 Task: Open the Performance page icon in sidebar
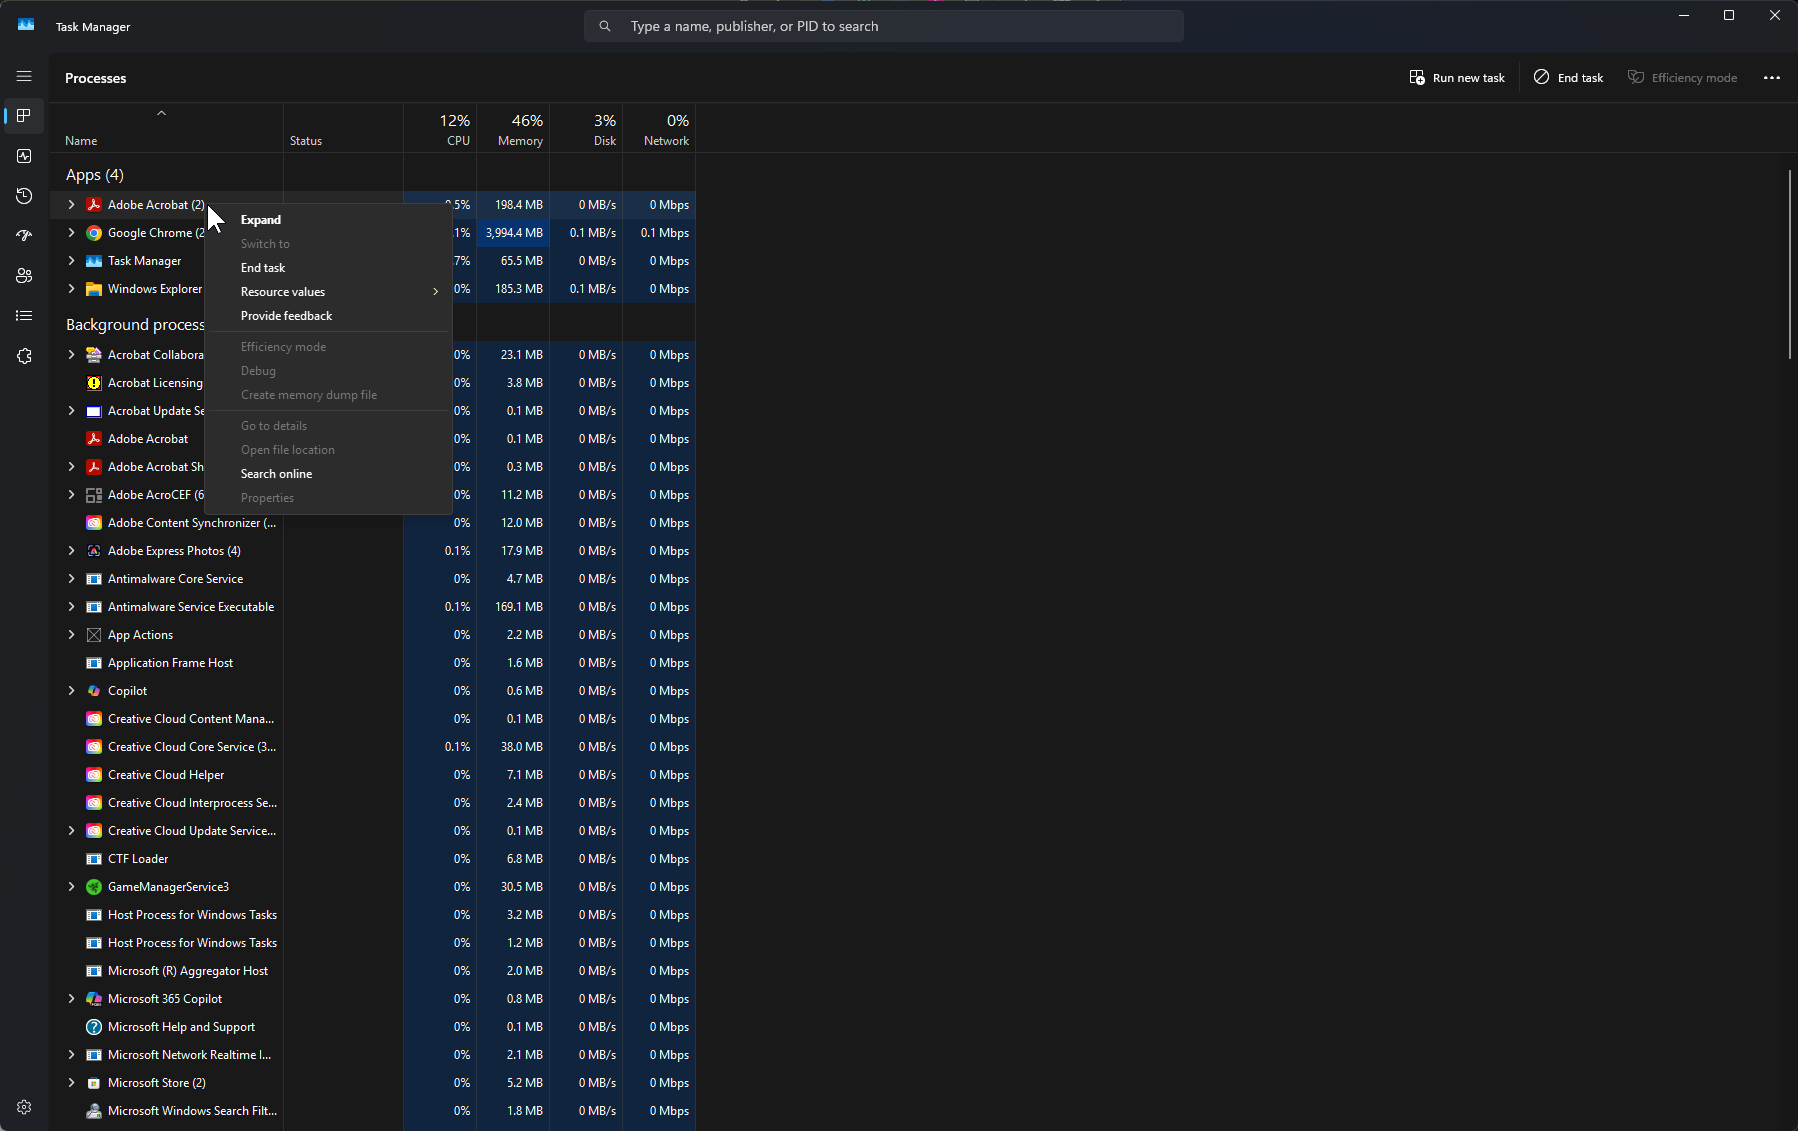coord(24,156)
